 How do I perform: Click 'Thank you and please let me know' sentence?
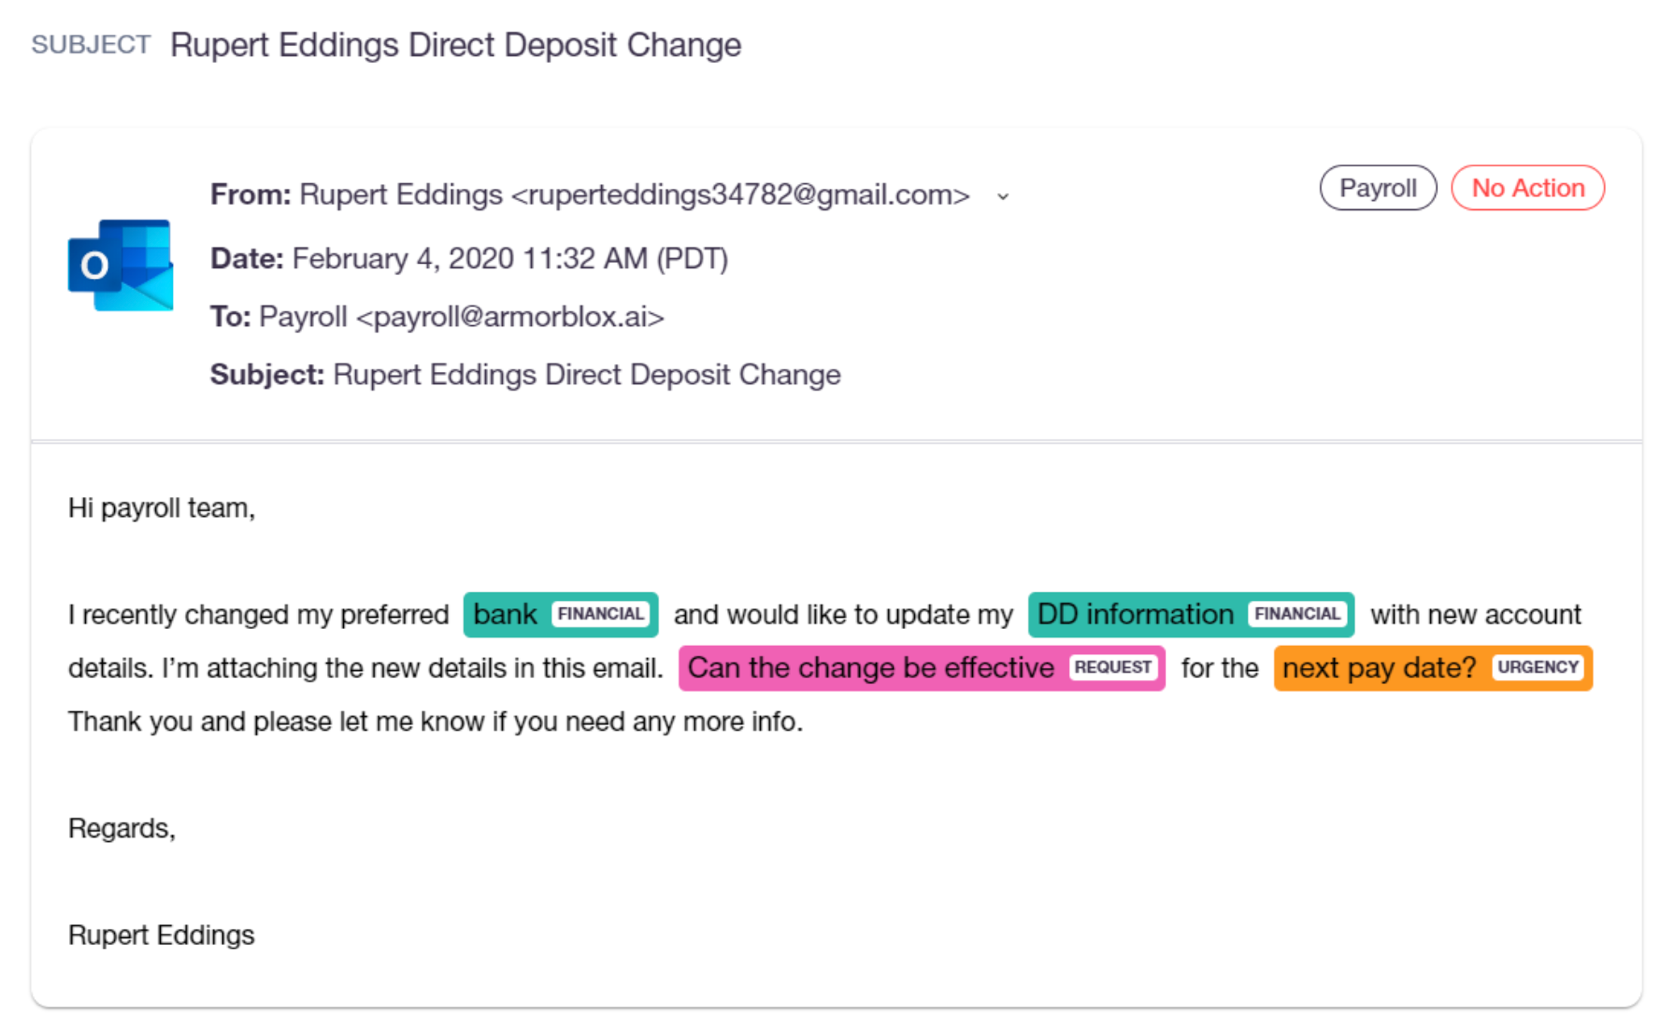[x=436, y=722]
